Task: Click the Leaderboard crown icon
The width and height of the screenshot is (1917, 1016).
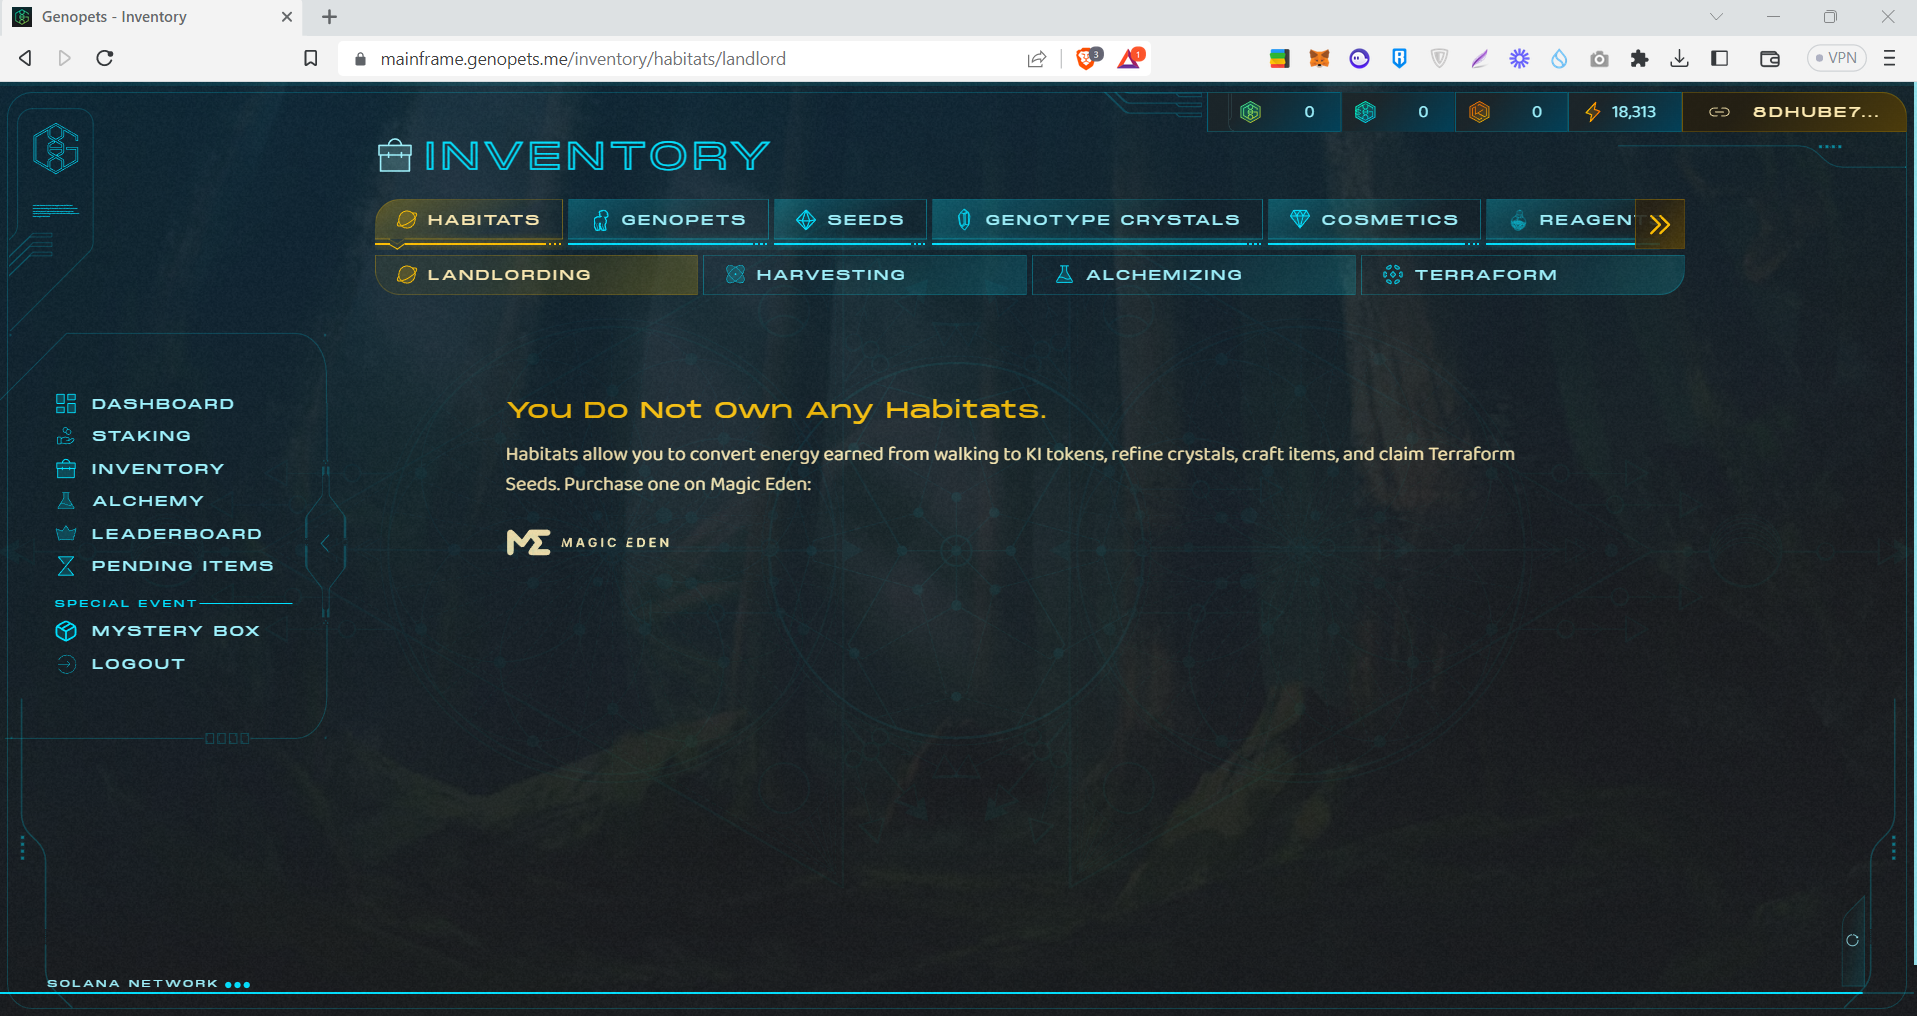Action: pos(66,534)
